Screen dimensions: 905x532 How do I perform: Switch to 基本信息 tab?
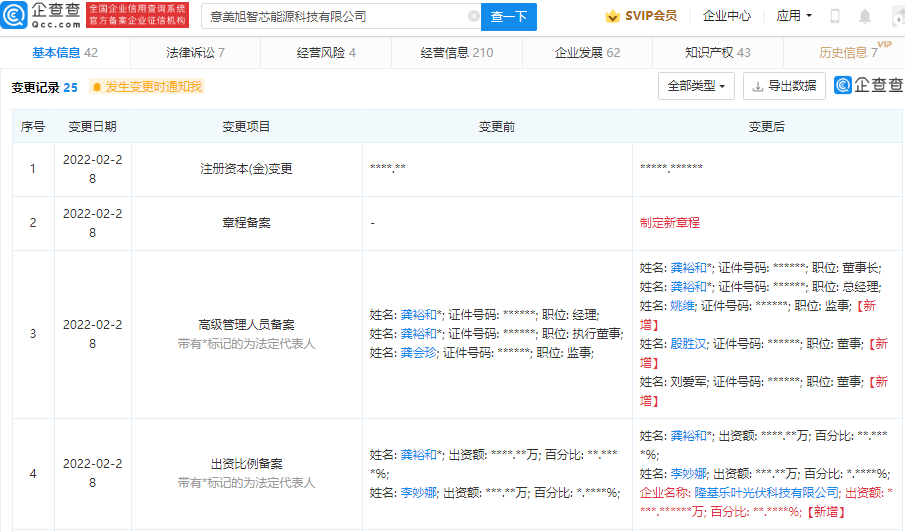click(65, 53)
